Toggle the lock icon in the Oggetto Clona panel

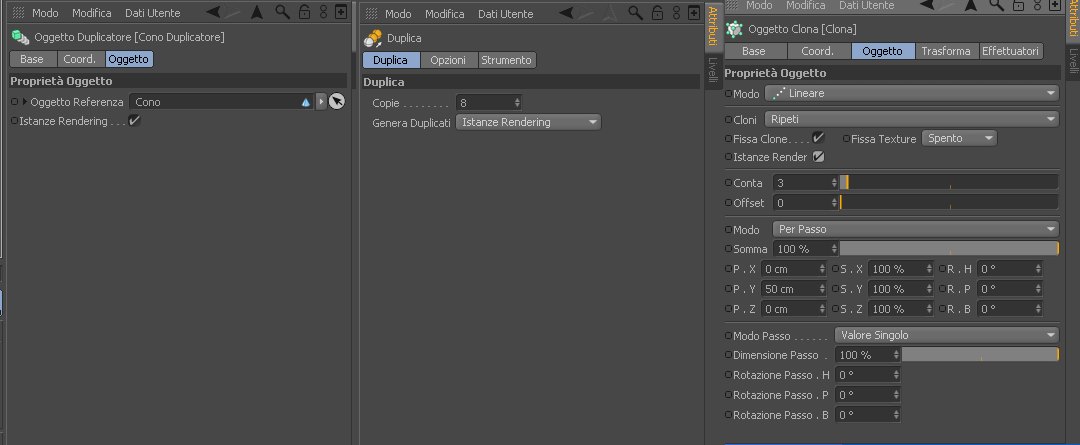(x=1019, y=6)
